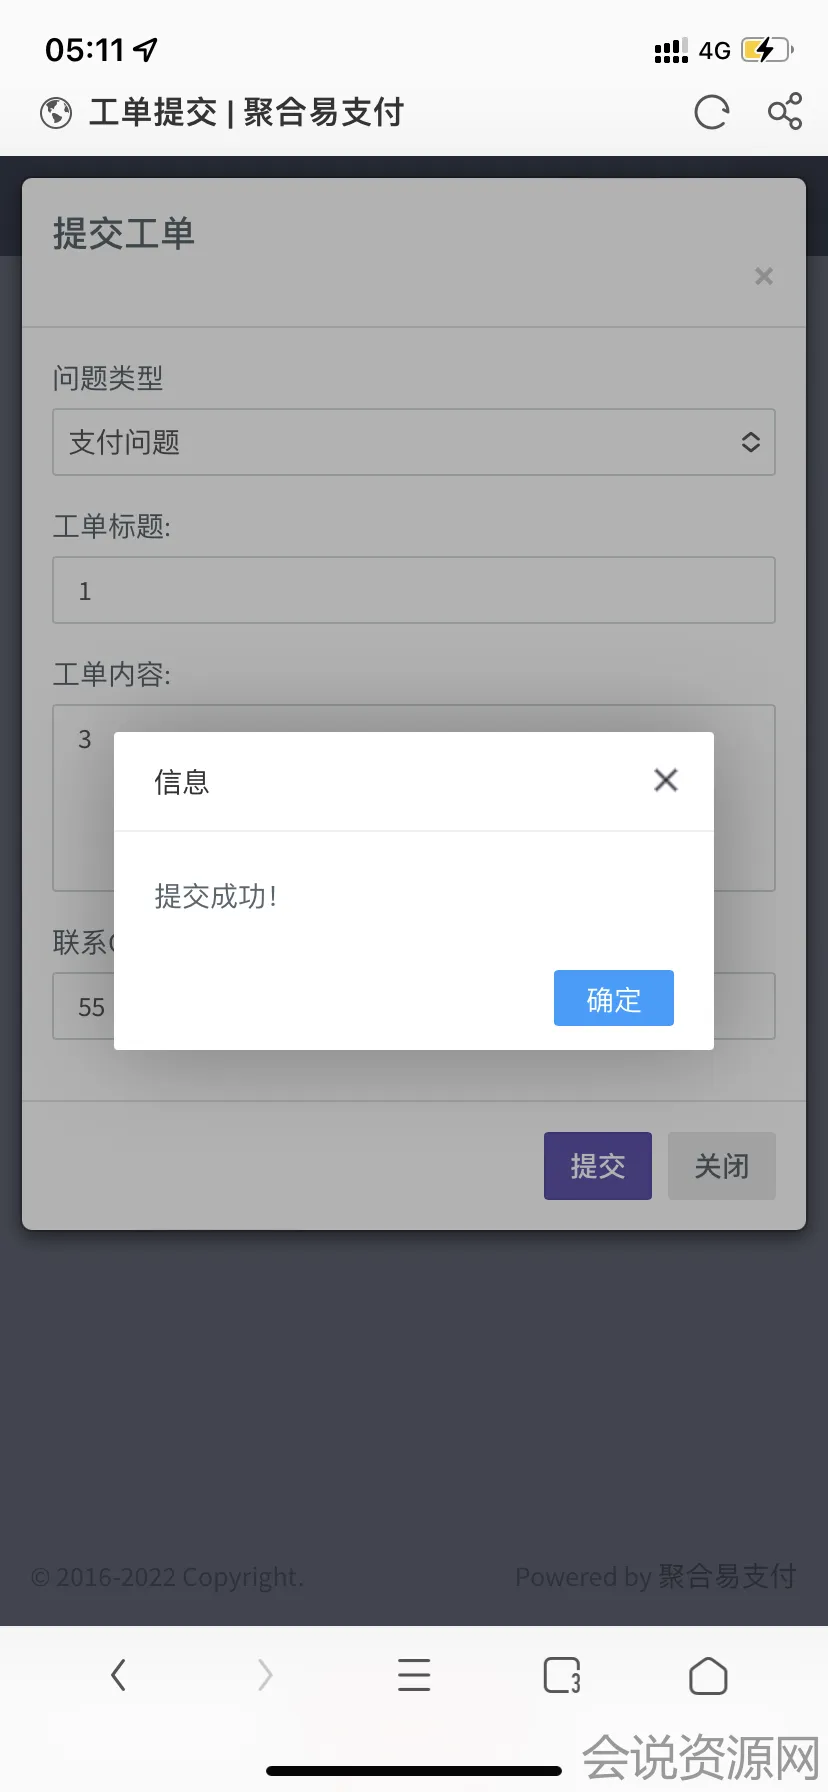Screen dimensions: 828x1792
Task: Tap the browser forward arrow
Action: [265, 1674]
